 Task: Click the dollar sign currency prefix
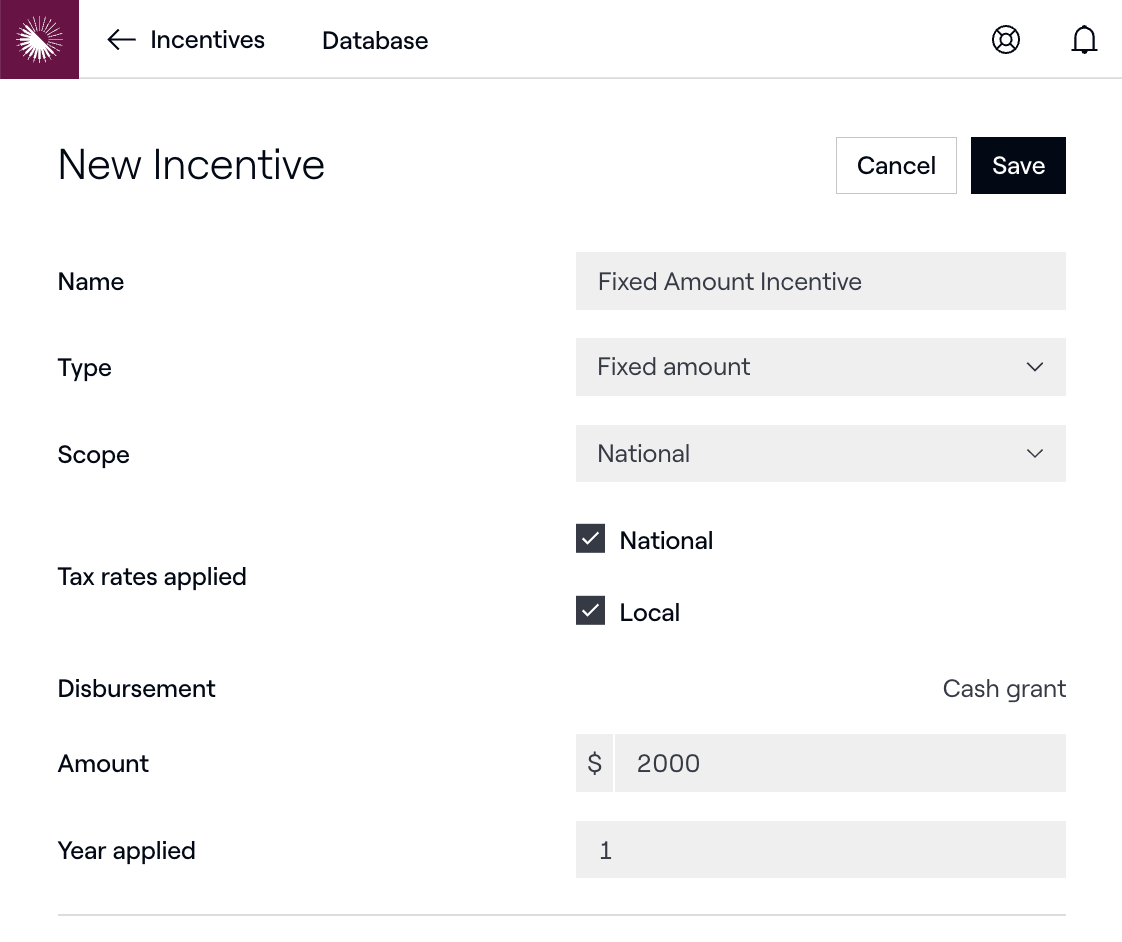tap(595, 764)
